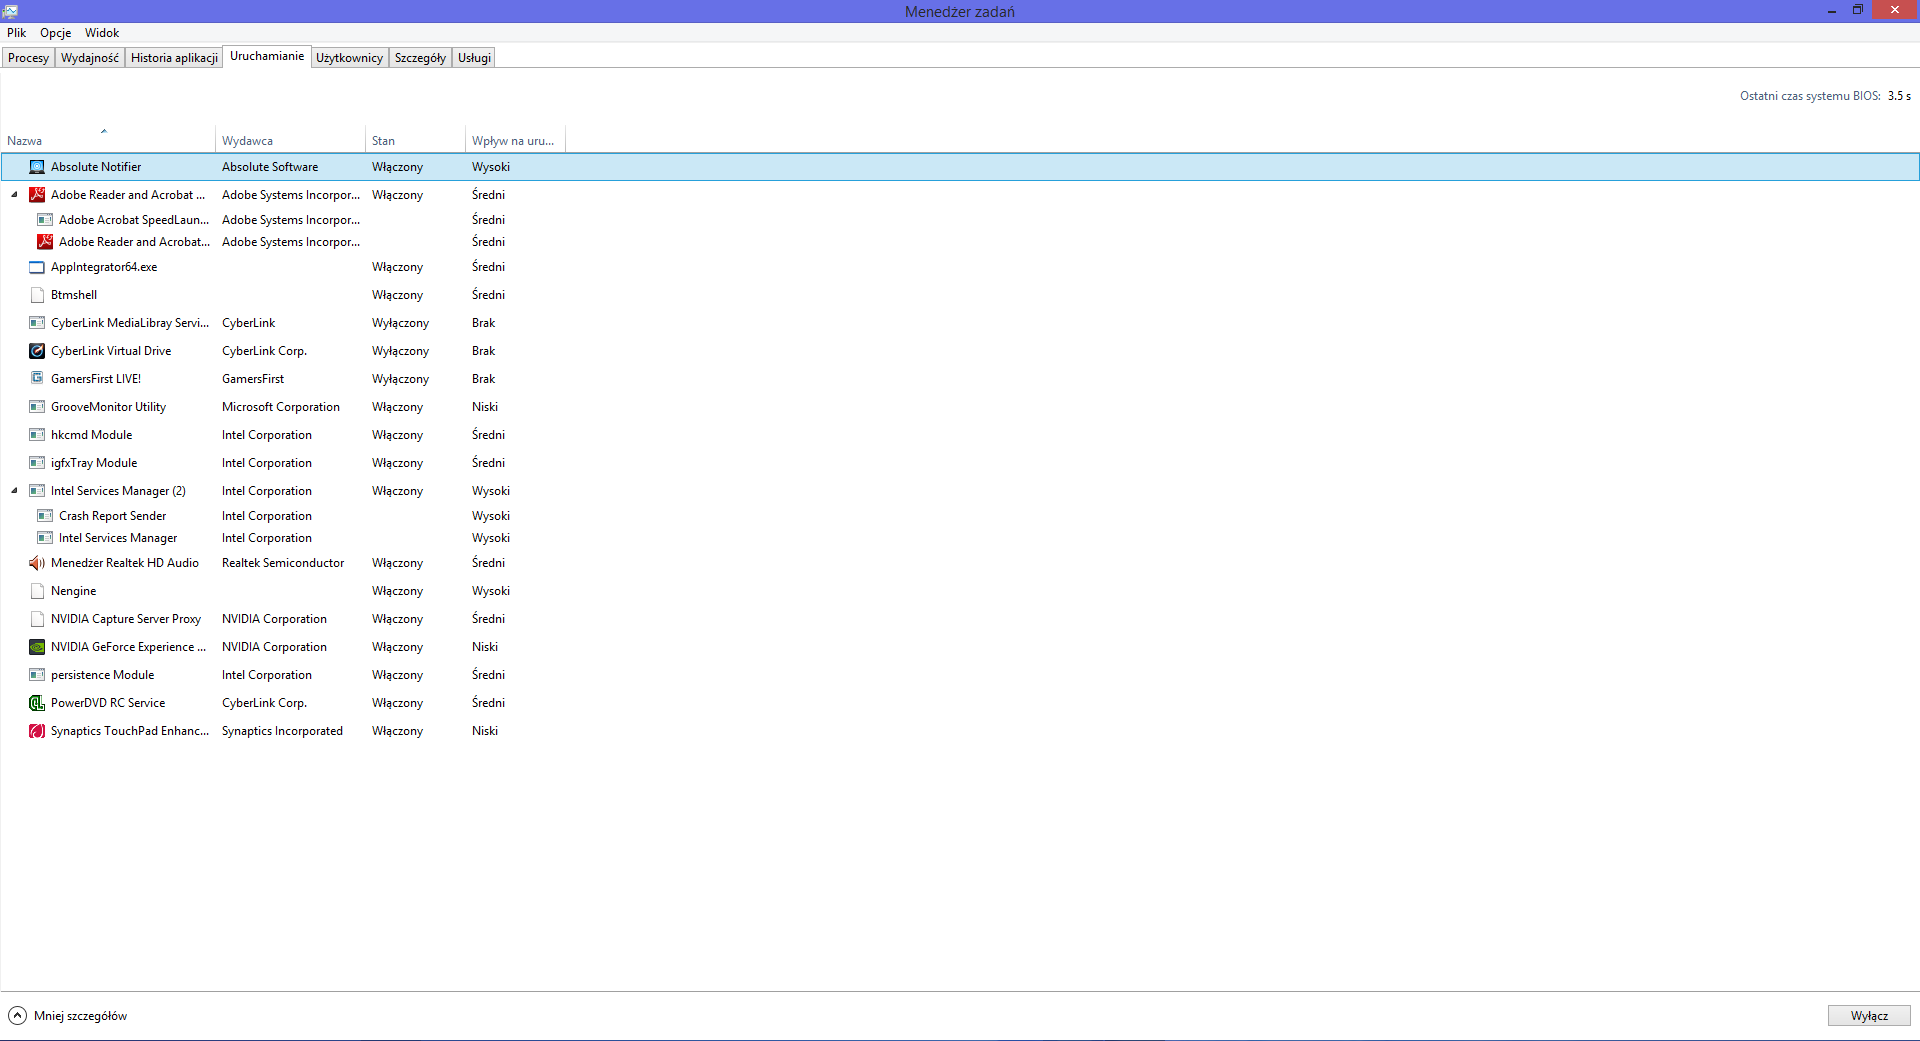Screen dimensions: 1920x1041
Task: Click the Absolute Notifier program icon
Action: (x=37, y=167)
